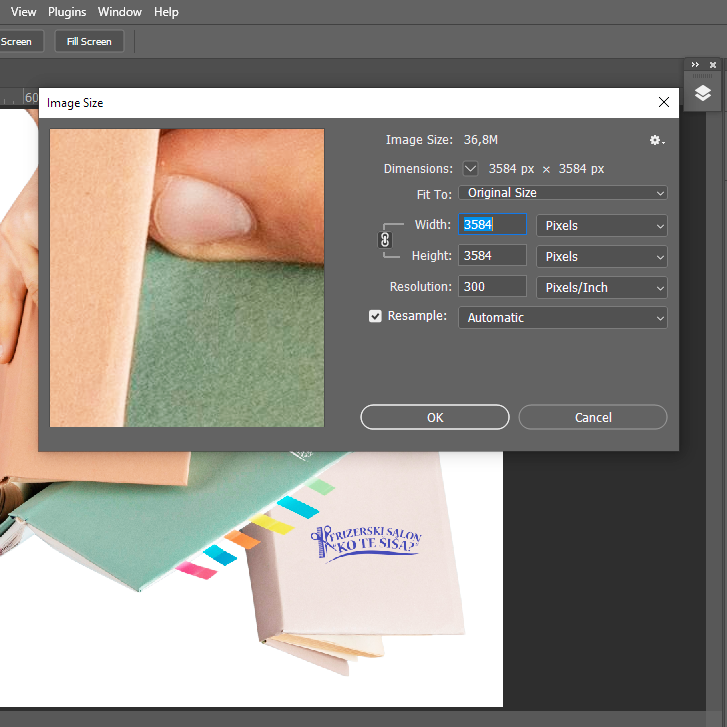Screen dimensions: 727x727
Task: Click the Resolution input field
Action: 492,287
